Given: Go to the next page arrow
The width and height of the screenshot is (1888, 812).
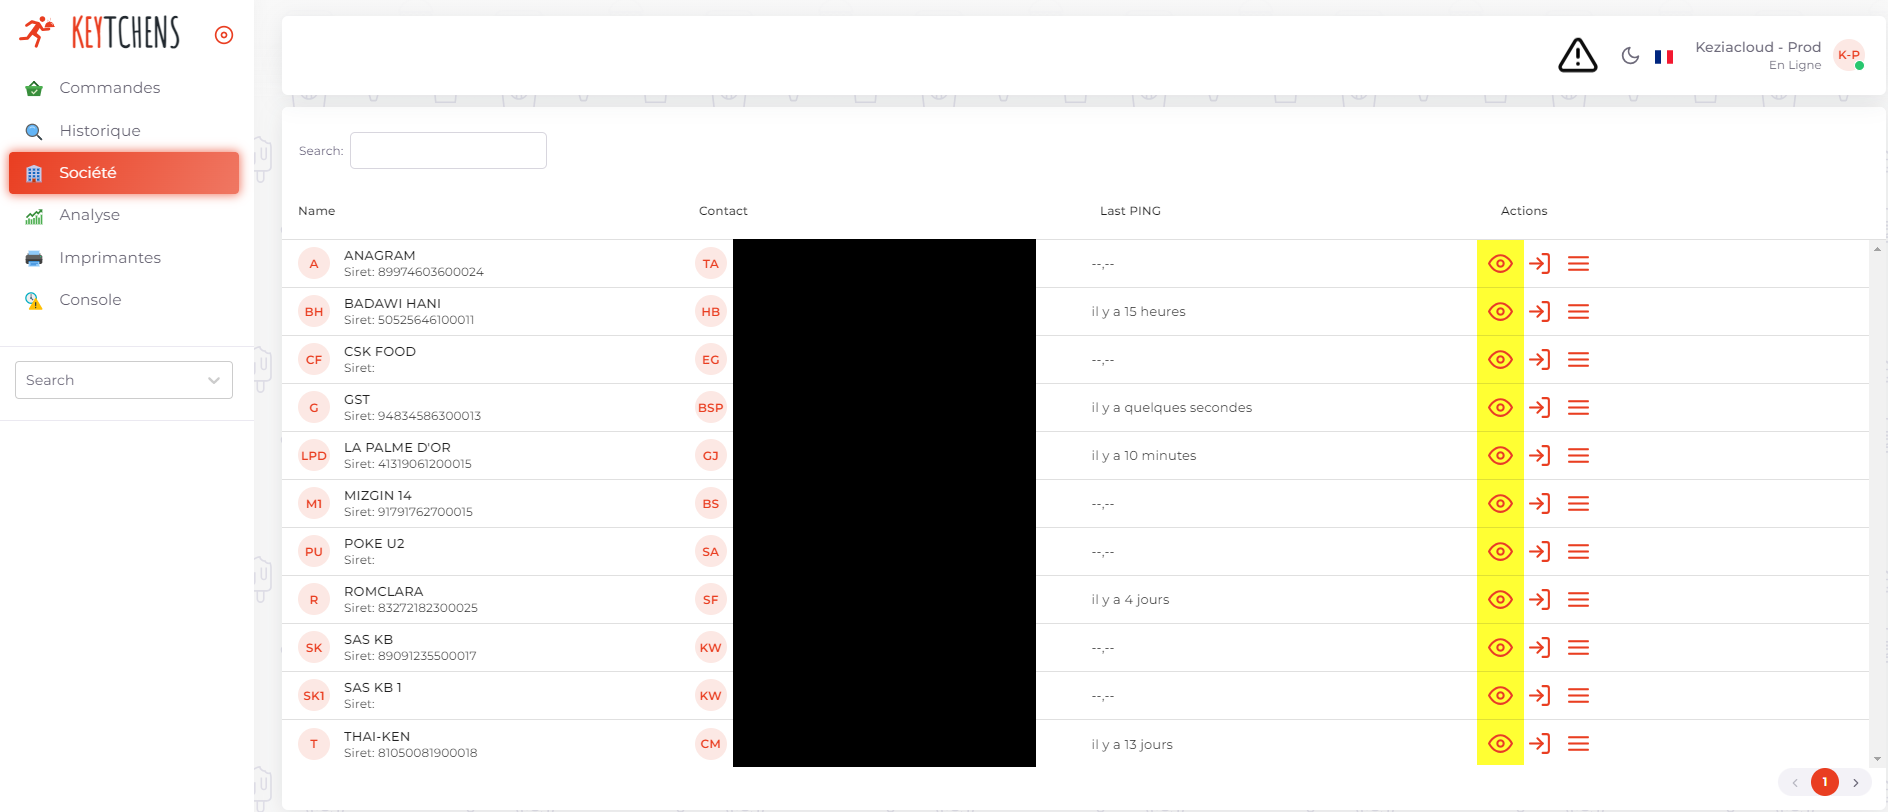Looking at the screenshot, I should [x=1855, y=782].
